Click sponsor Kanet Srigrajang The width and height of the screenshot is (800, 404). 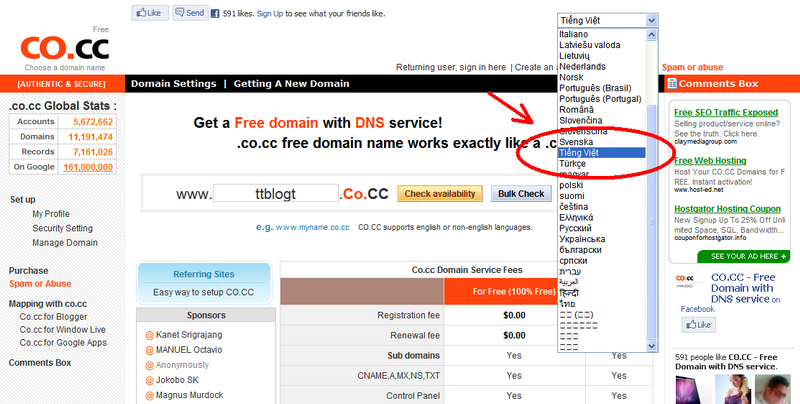click(189, 335)
